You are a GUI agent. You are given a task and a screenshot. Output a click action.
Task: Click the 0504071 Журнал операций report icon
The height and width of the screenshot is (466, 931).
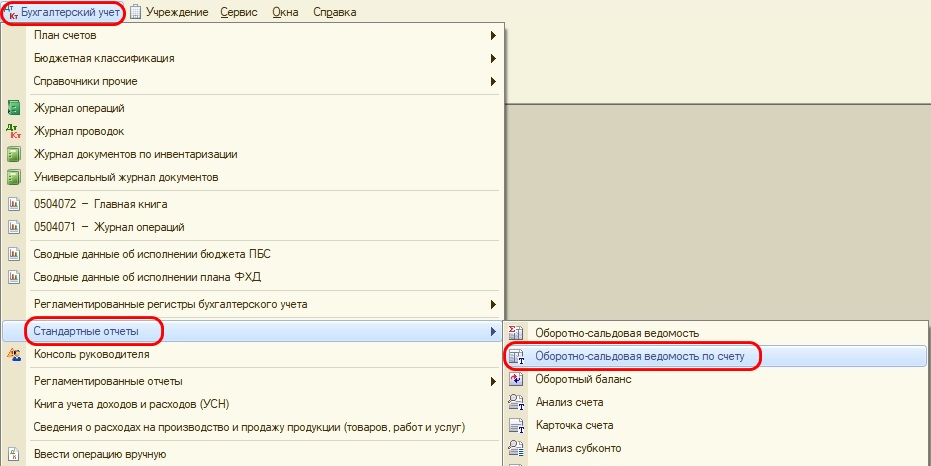point(14,227)
